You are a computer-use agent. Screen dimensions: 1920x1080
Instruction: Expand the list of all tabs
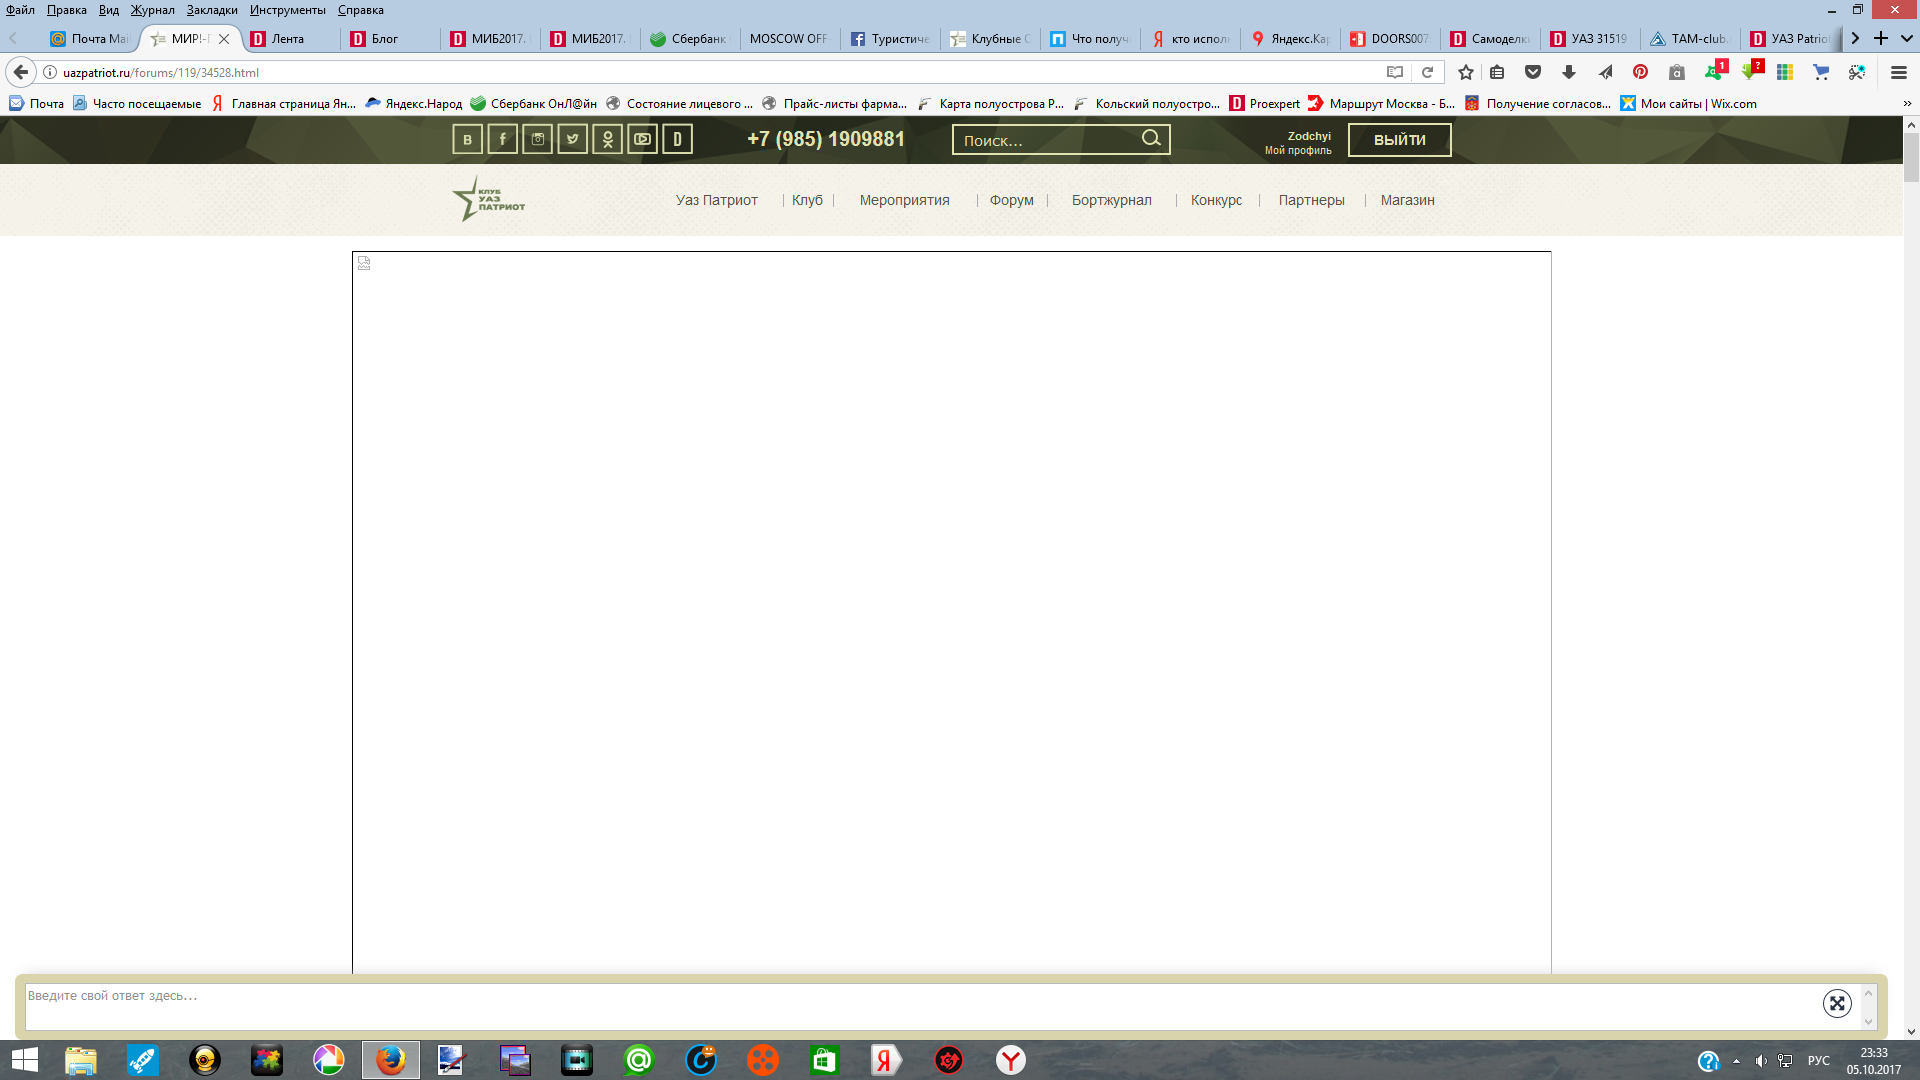pyautogui.click(x=1907, y=38)
